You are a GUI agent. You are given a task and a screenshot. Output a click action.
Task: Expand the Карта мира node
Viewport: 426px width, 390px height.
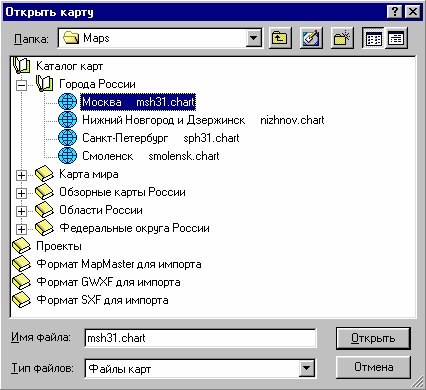pyautogui.click(x=21, y=175)
